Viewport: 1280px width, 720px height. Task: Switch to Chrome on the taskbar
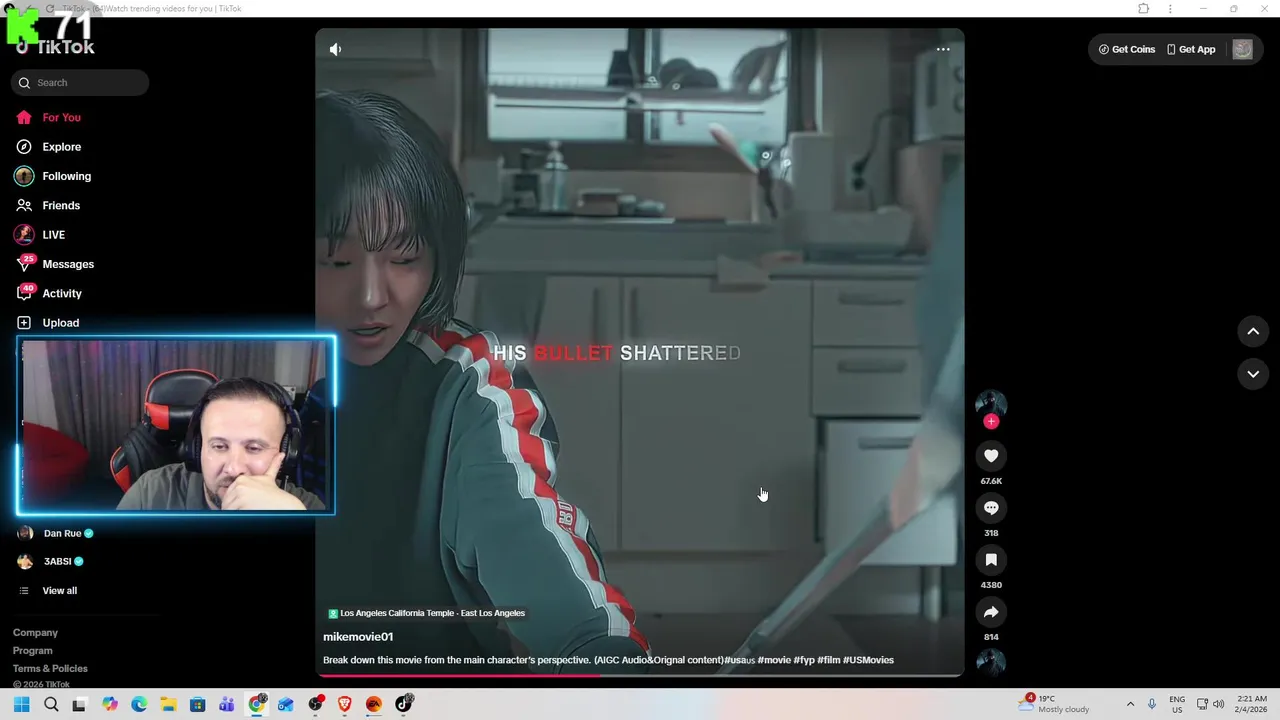(x=257, y=704)
